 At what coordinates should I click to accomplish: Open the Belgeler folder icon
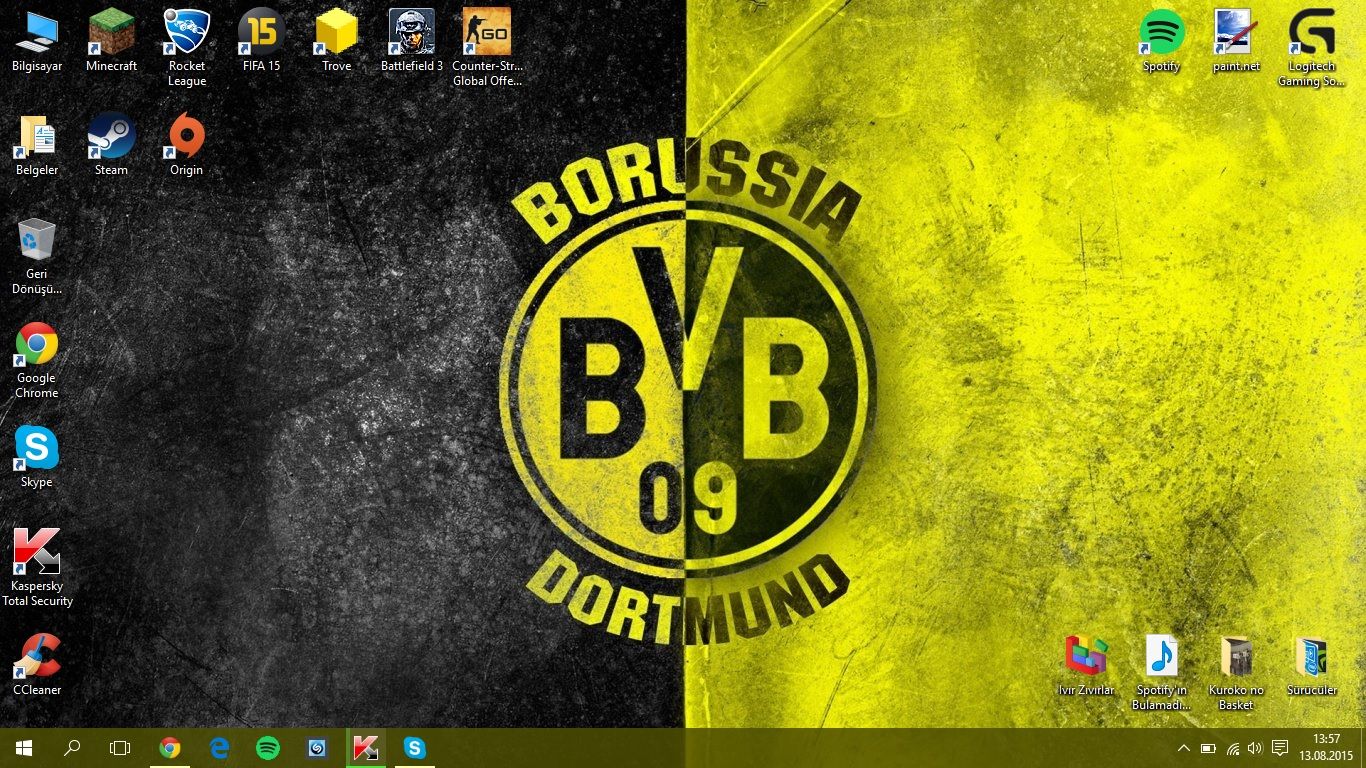pyautogui.click(x=37, y=145)
